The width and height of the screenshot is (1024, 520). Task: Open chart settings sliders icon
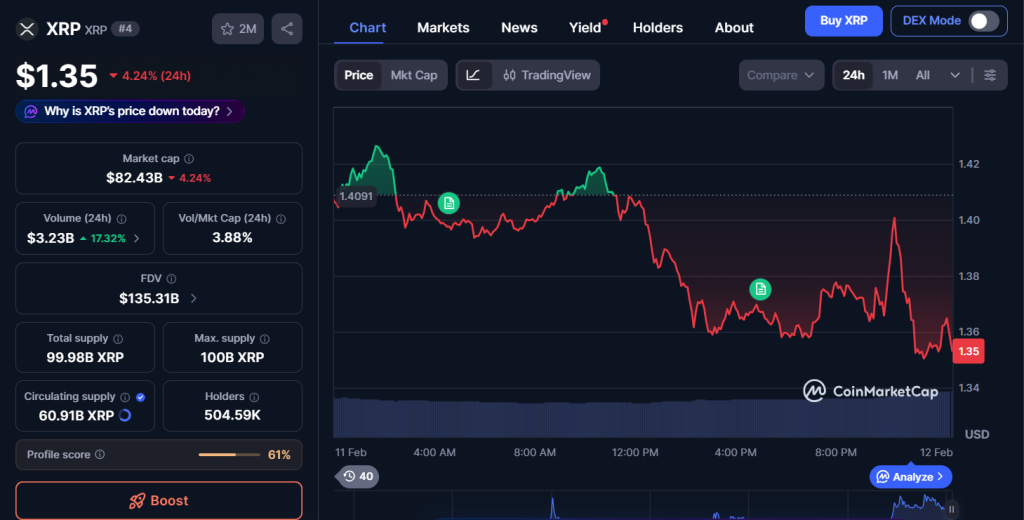click(990, 75)
